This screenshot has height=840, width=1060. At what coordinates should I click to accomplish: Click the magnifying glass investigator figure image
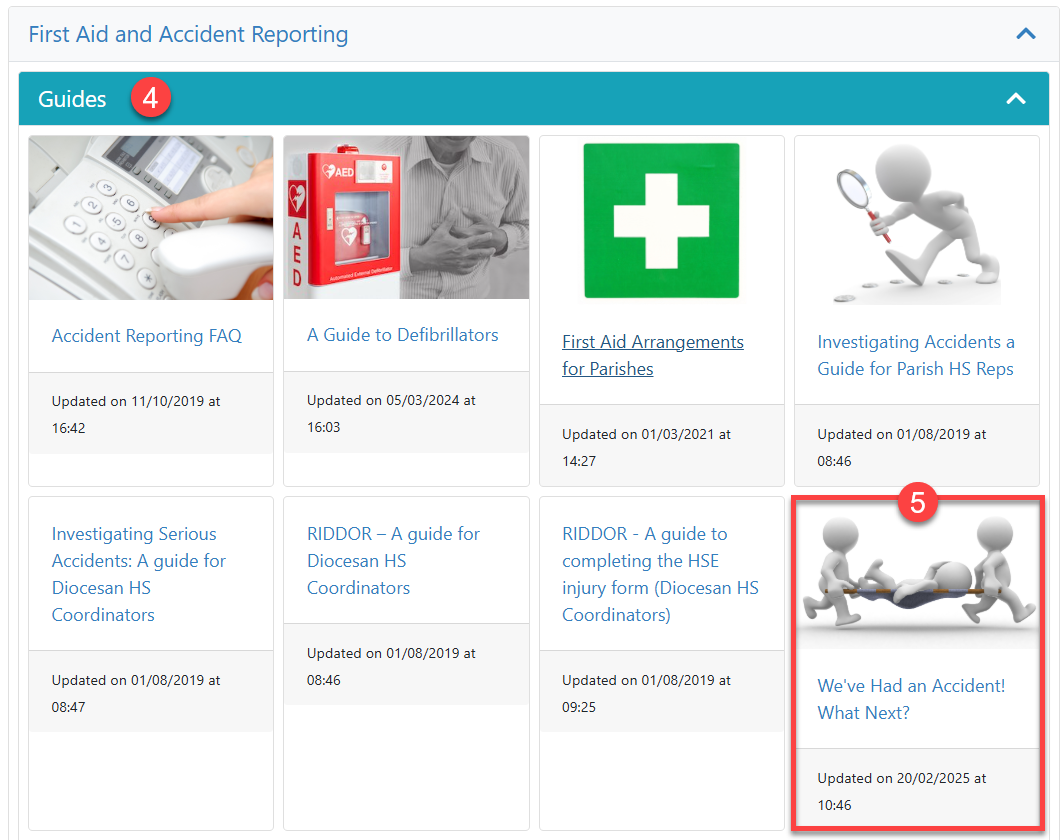(x=916, y=221)
